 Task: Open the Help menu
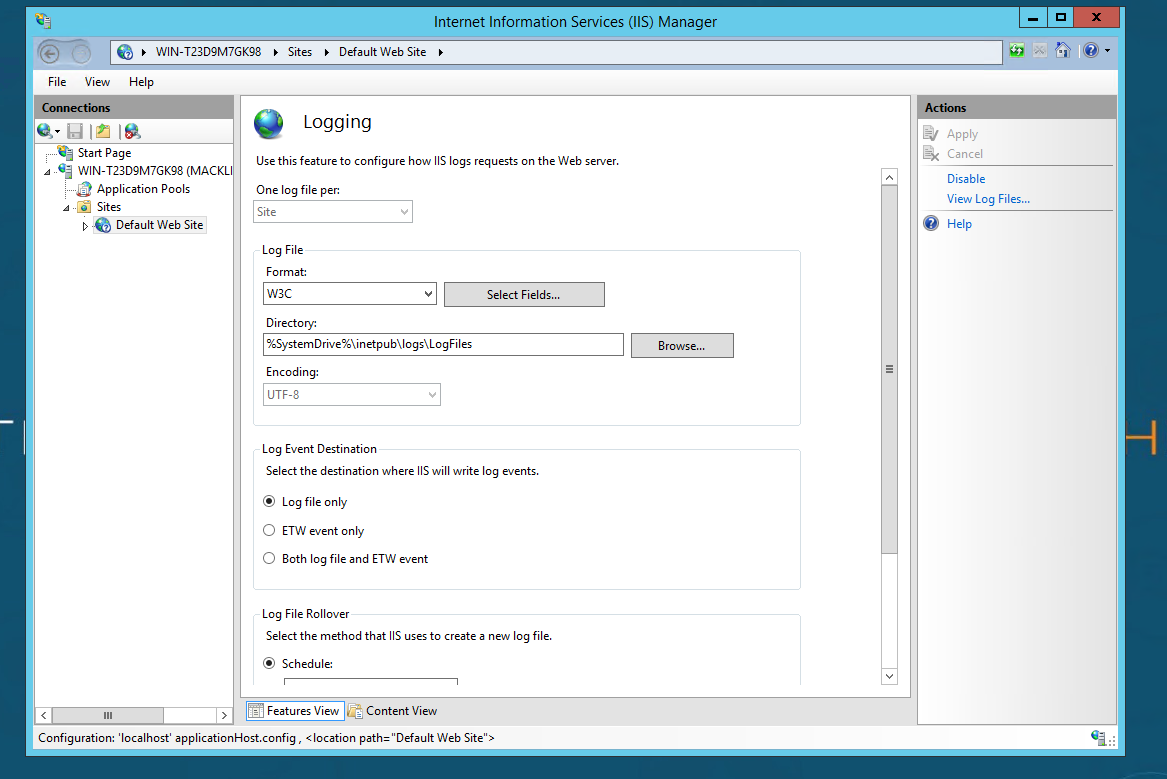click(141, 82)
